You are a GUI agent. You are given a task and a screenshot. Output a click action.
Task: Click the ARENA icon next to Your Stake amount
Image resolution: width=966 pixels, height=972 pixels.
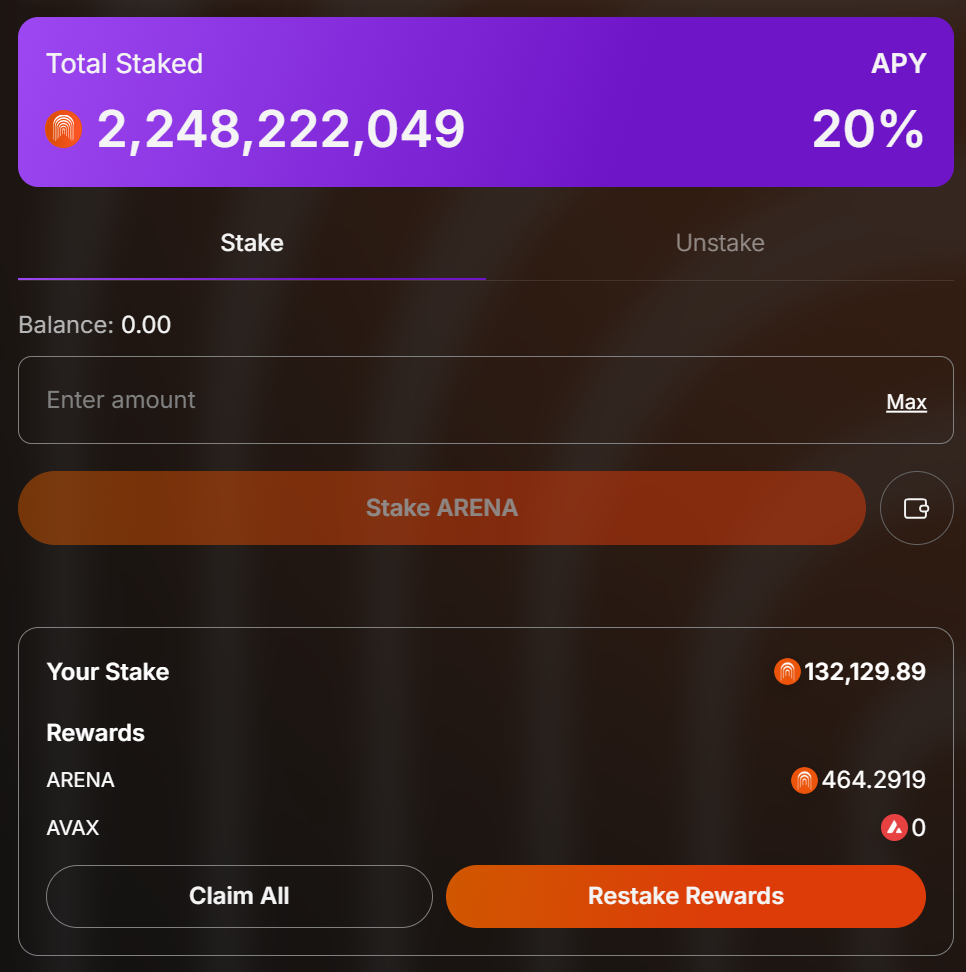787,672
